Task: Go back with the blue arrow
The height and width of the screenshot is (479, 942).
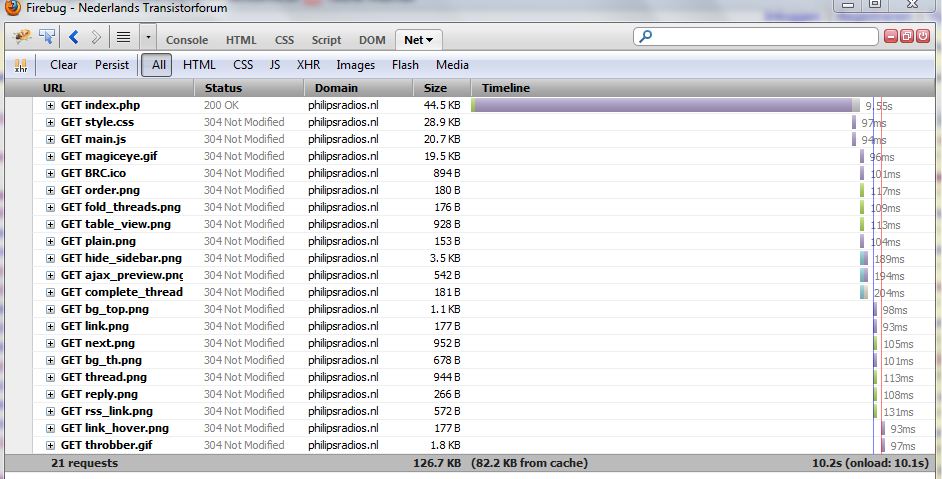Action: coord(73,38)
